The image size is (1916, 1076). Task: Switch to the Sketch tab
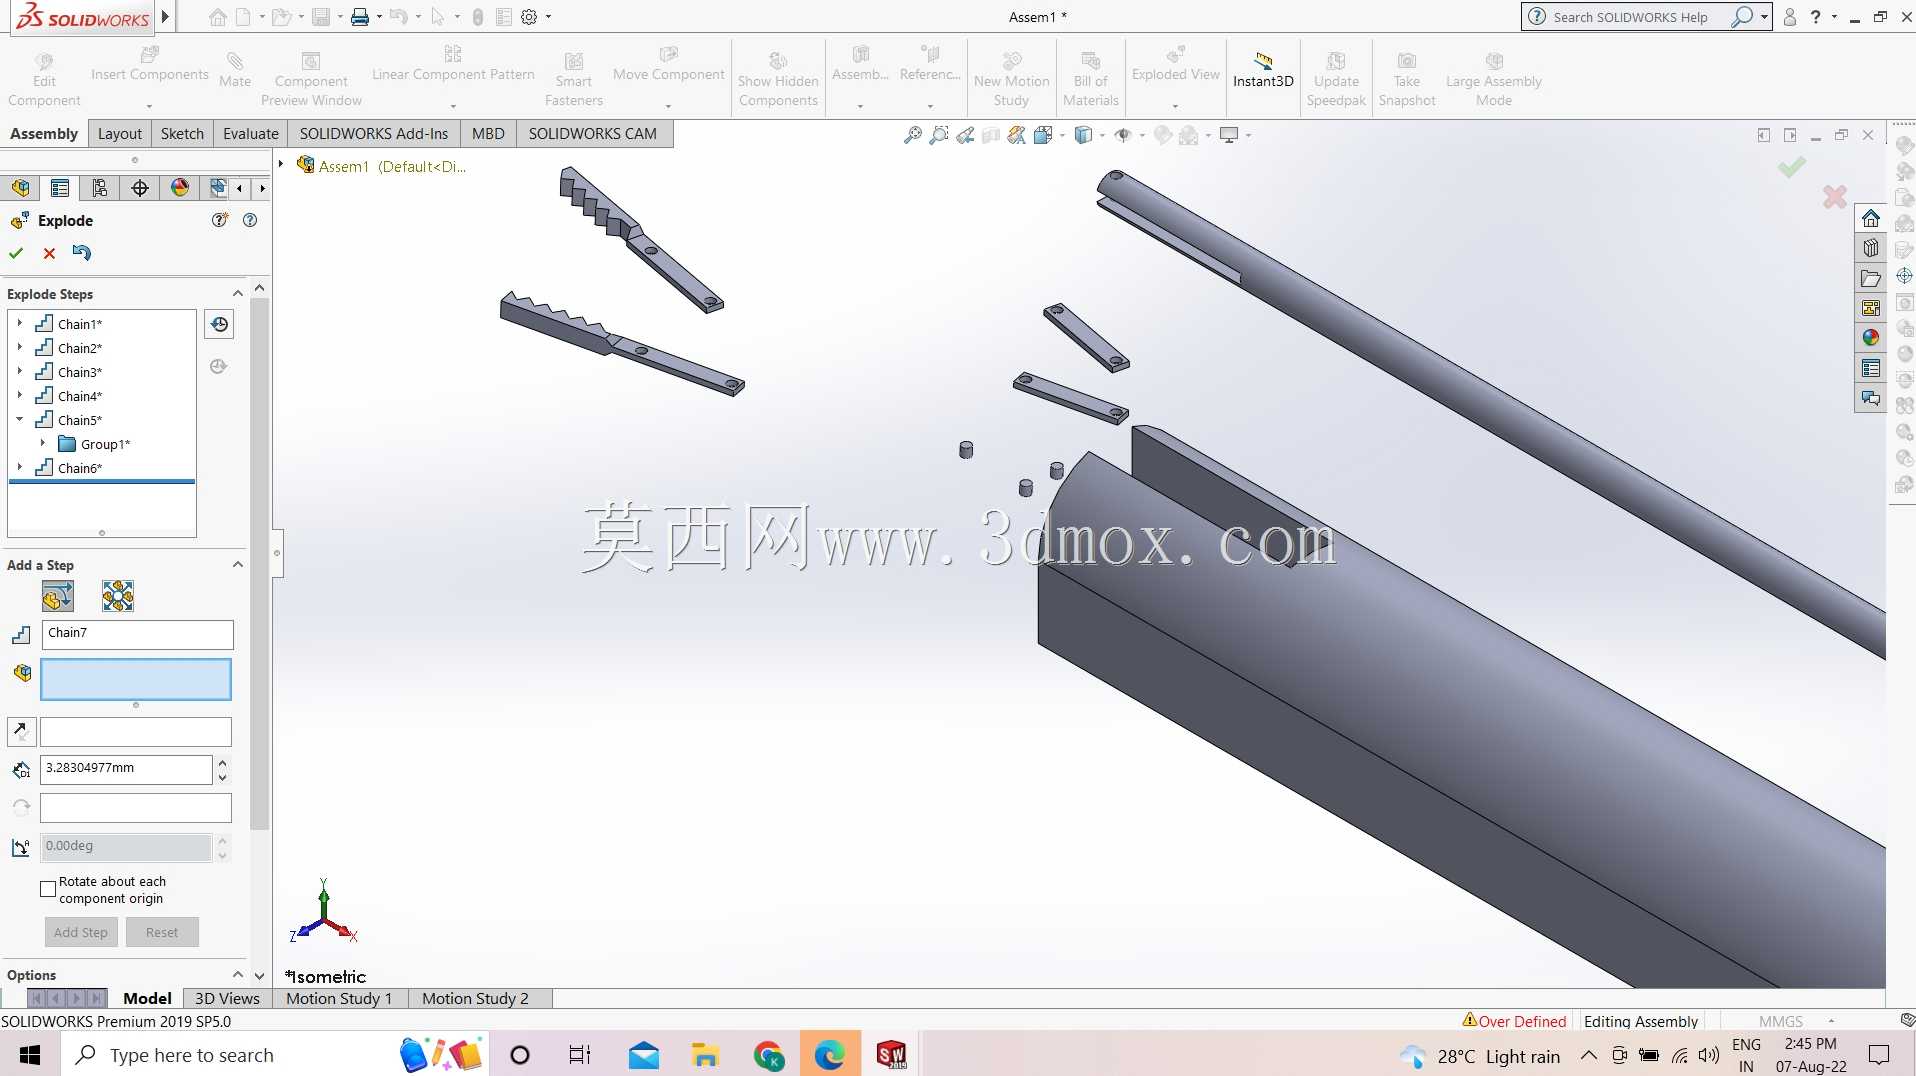[182, 134]
